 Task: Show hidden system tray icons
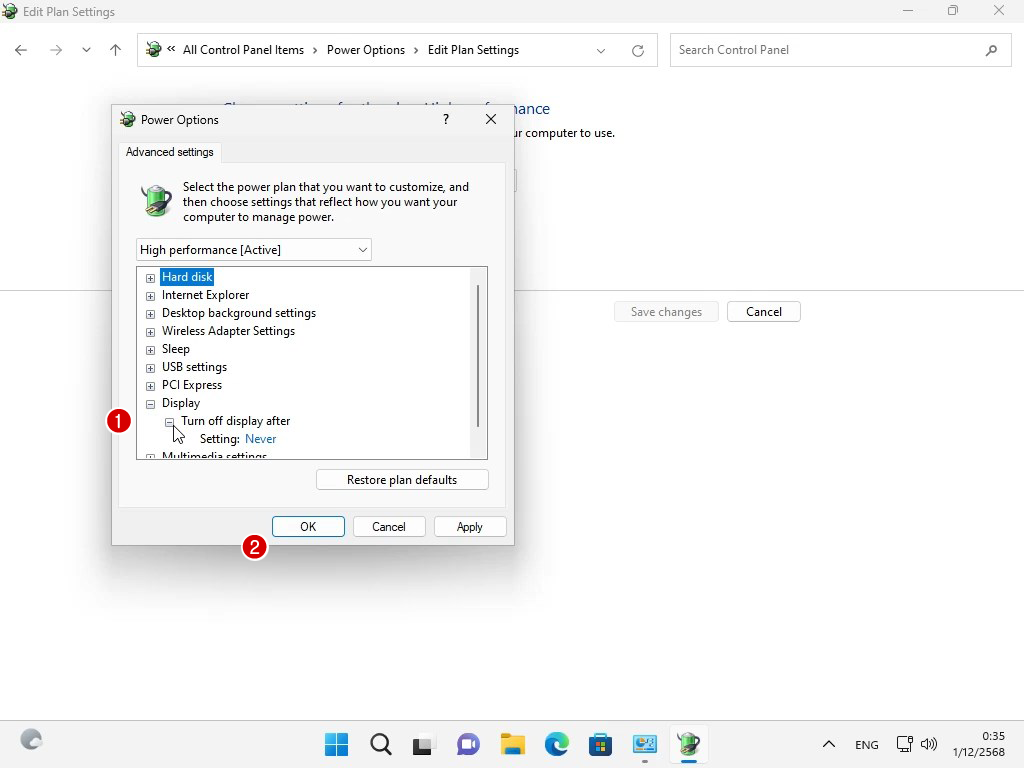pyautogui.click(x=828, y=744)
